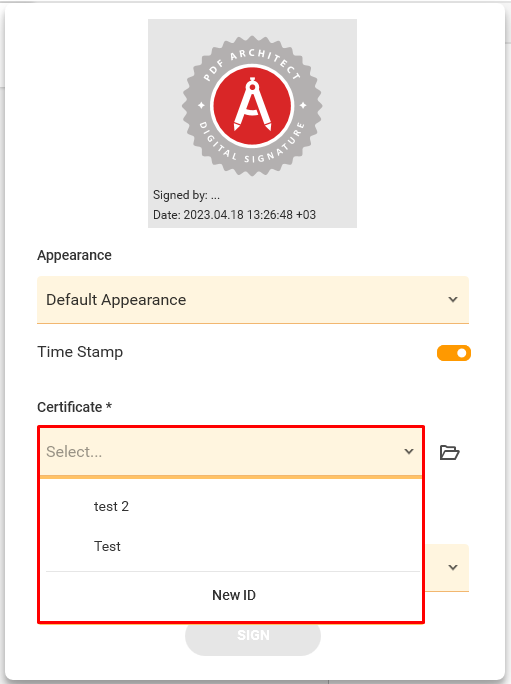
Task: Click the partially hidden dropdown chevron below list
Action: (x=453, y=568)
